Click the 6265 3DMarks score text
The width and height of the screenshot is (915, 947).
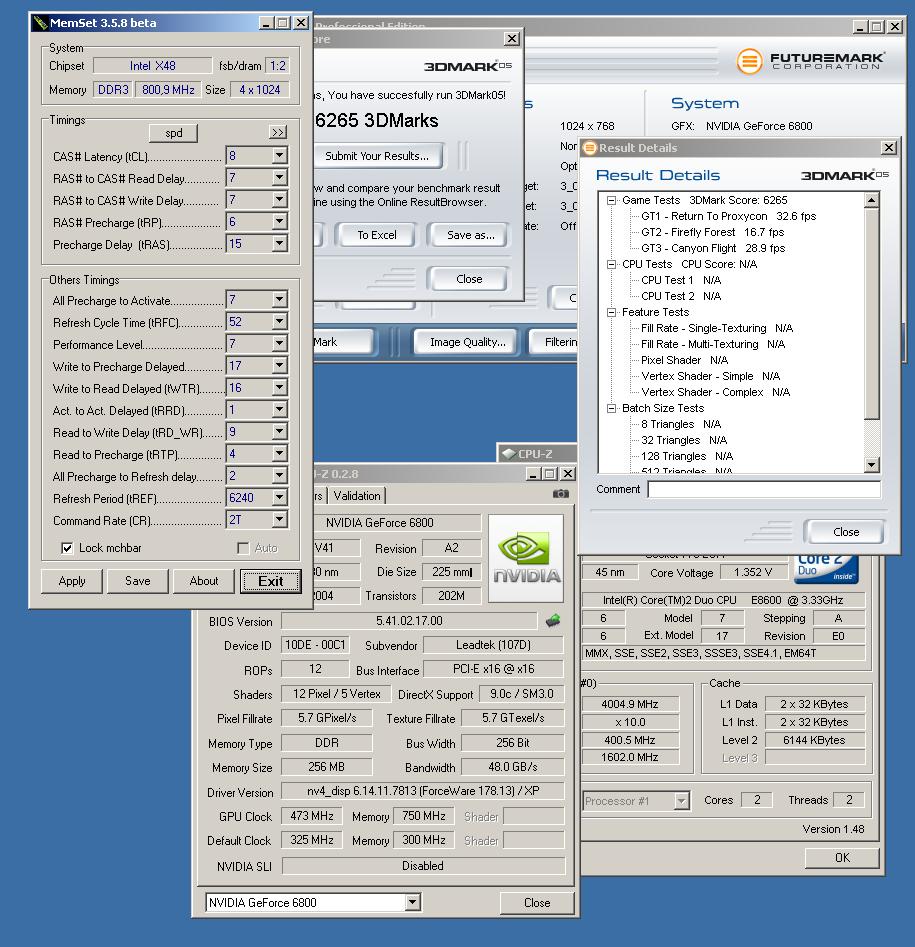pyautogui.click(x=377, y=120)
